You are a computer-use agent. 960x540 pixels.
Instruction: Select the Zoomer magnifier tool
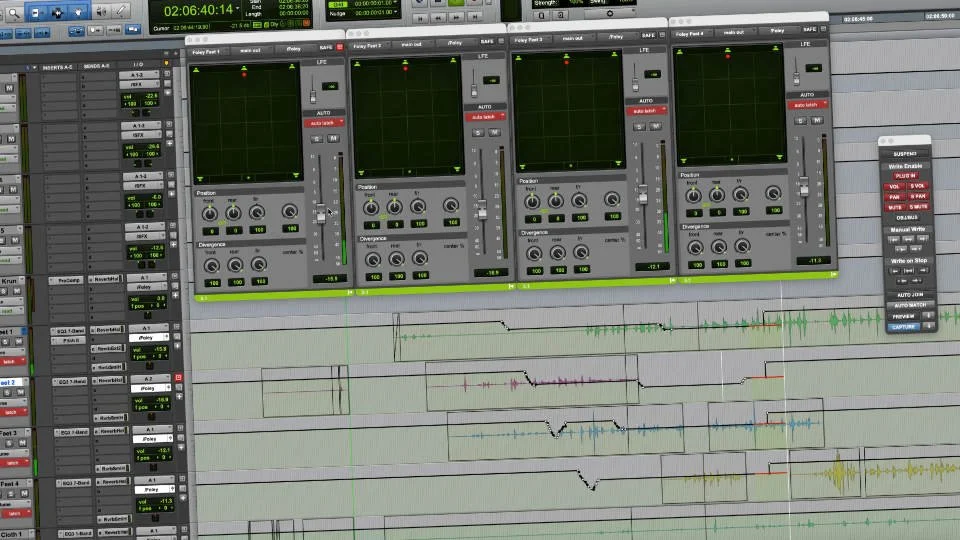tap(14, 13)
